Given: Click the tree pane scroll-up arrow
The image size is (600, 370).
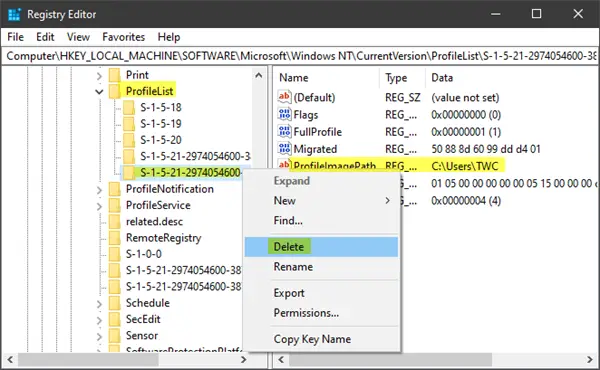Looking at the screenshot, I should click(x=259, y=75).
